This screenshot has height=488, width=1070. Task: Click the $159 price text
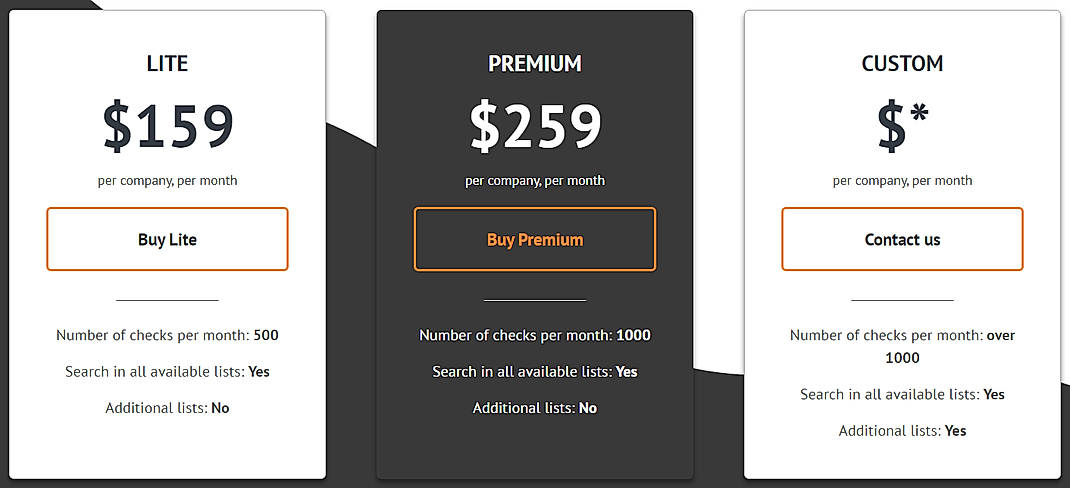(x=168, y=127)
